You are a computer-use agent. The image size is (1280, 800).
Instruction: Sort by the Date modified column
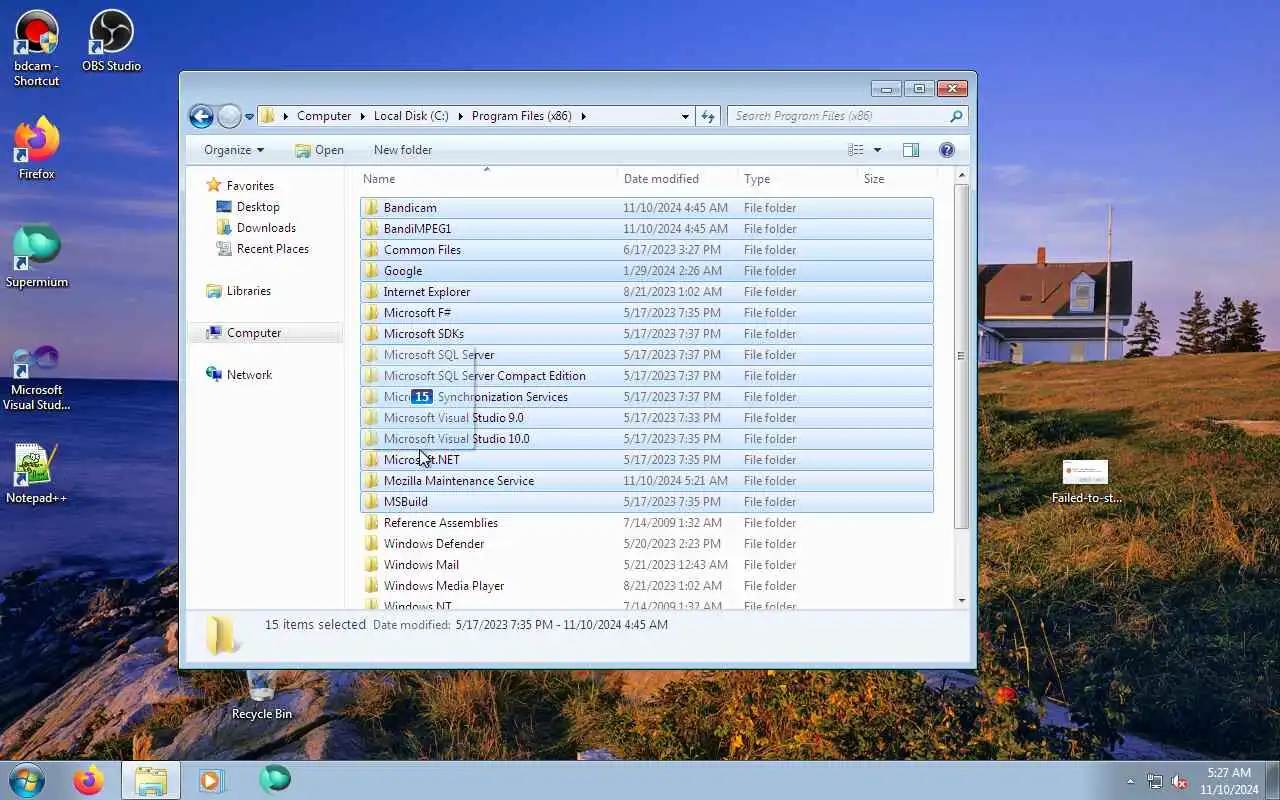coord(678,179)
